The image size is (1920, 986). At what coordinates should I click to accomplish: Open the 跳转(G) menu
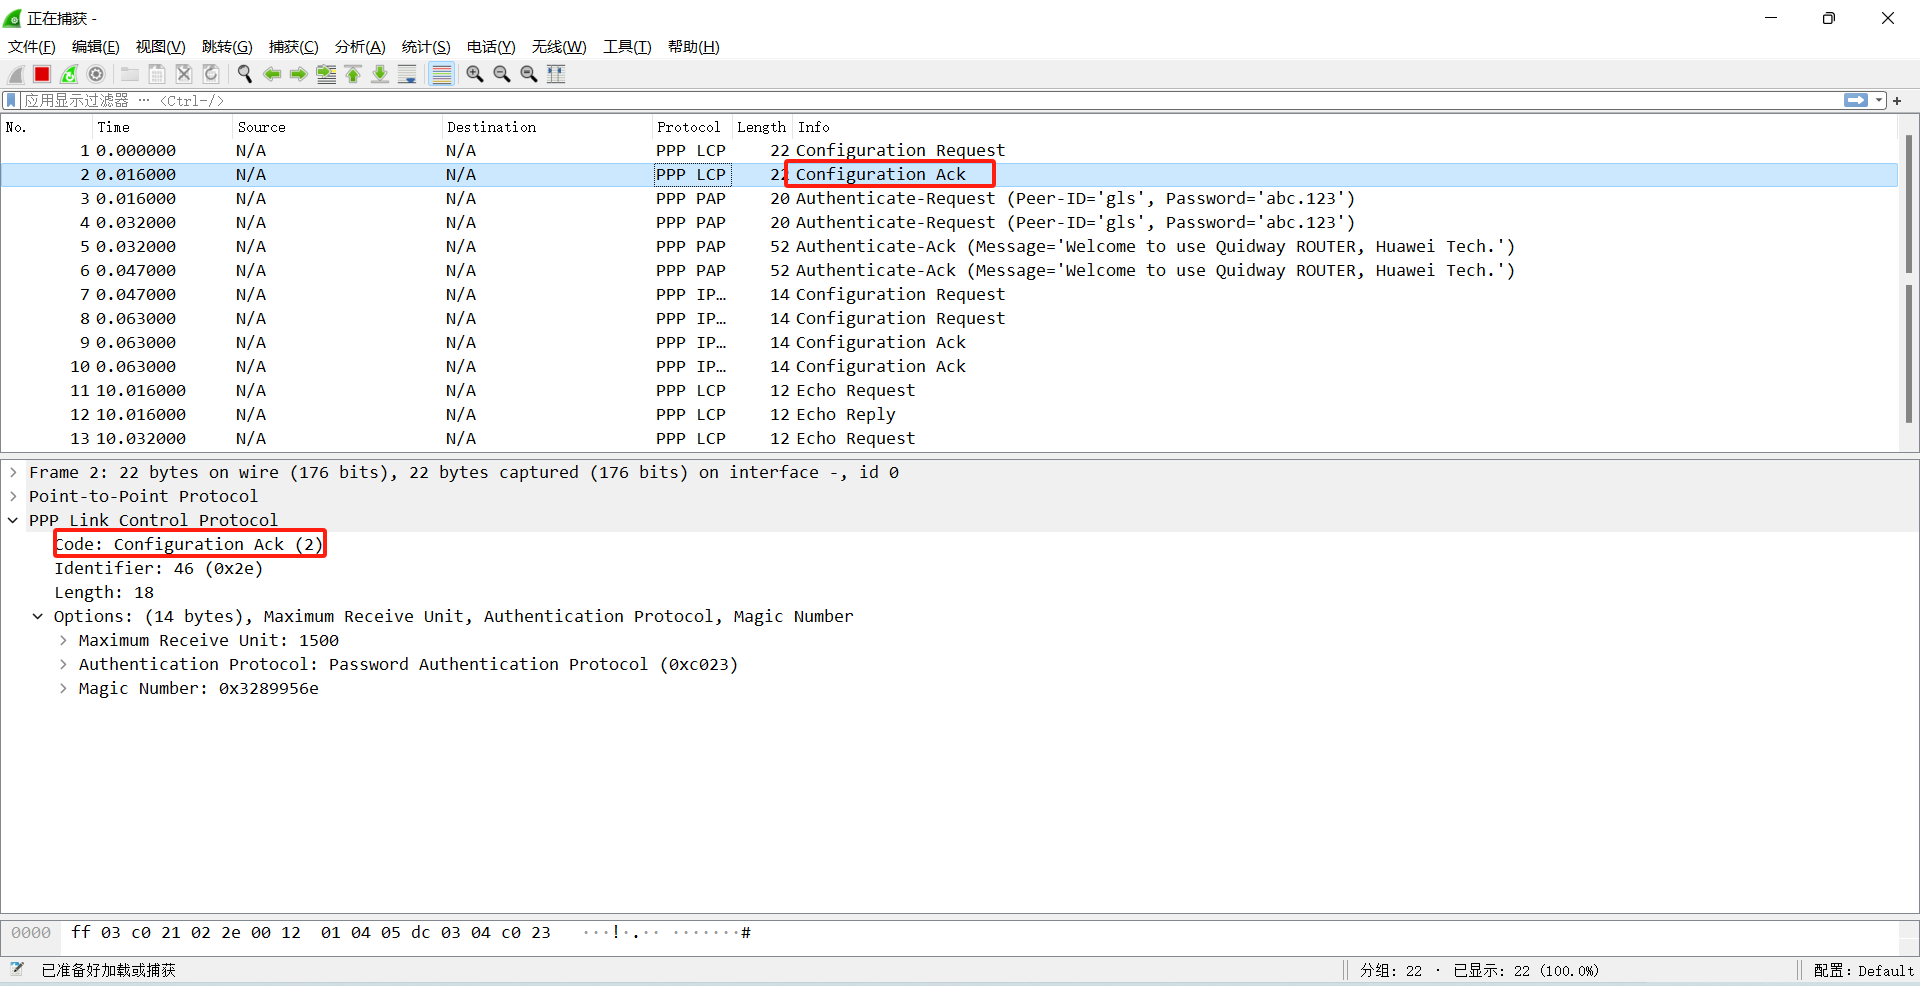(x=227, y=47)
